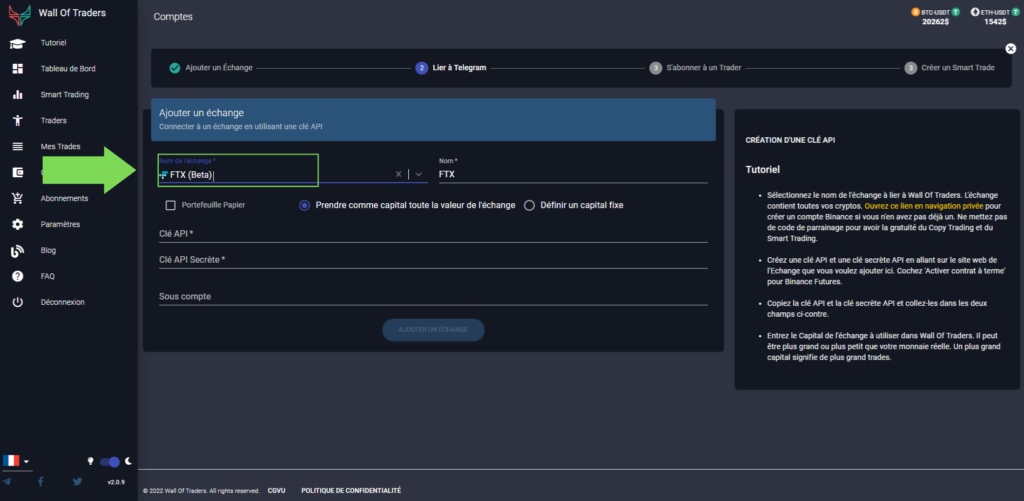
Task: Select the Traders person icon
Action: pyautogui.click(x=17, y=121)
